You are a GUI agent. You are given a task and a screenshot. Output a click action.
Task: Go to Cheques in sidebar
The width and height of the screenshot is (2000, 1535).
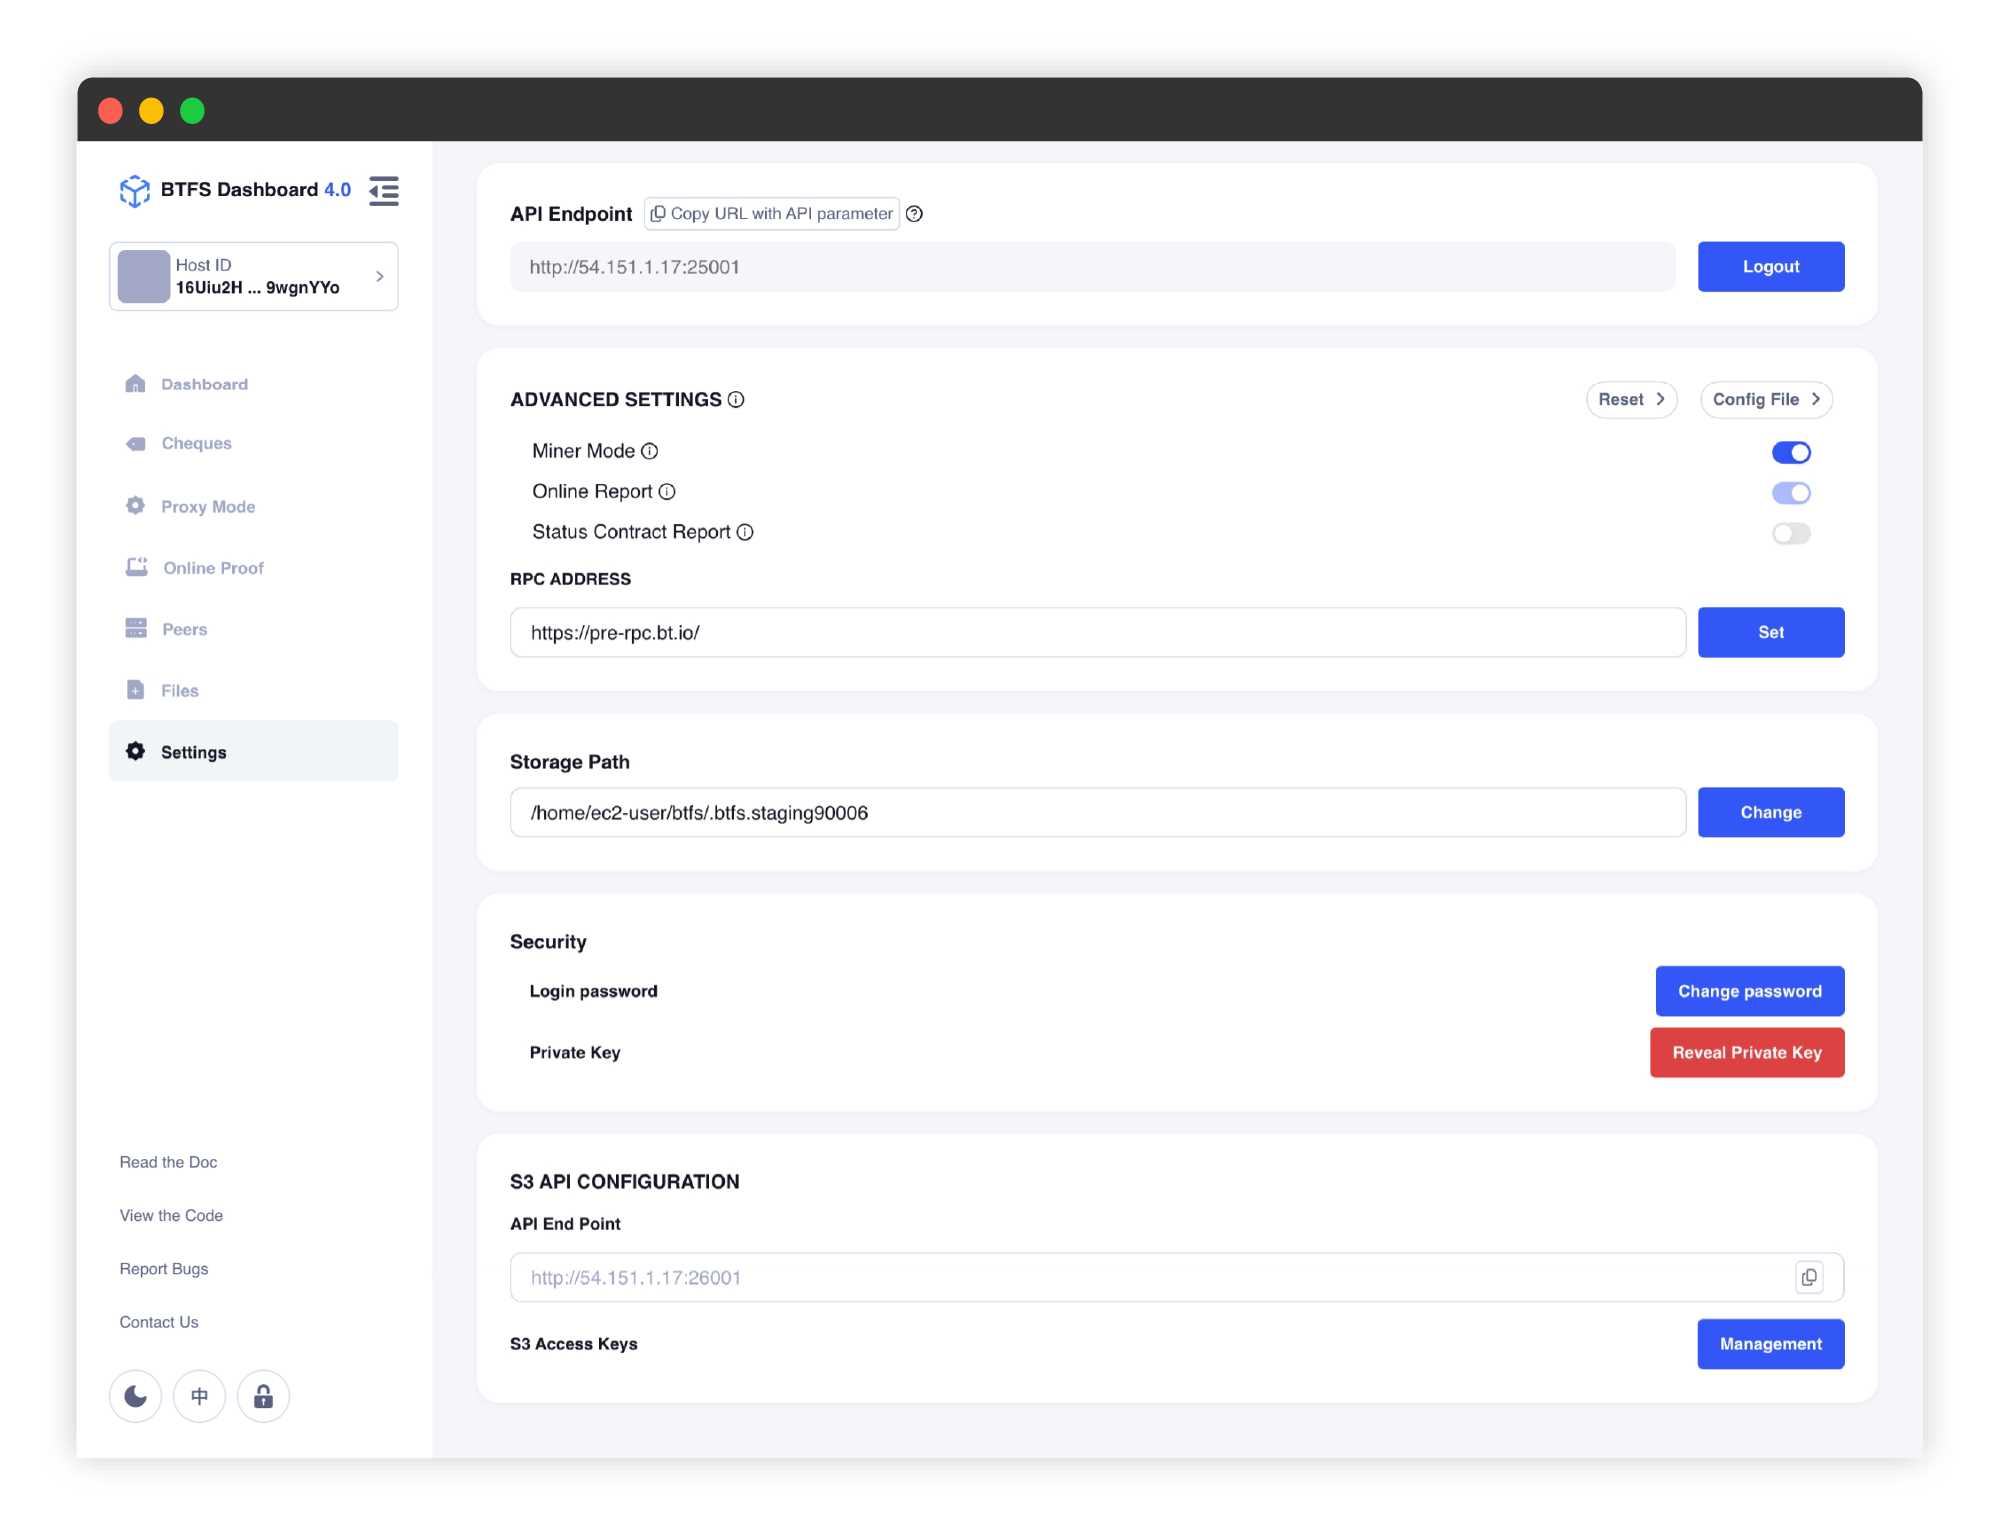(196, 443)
